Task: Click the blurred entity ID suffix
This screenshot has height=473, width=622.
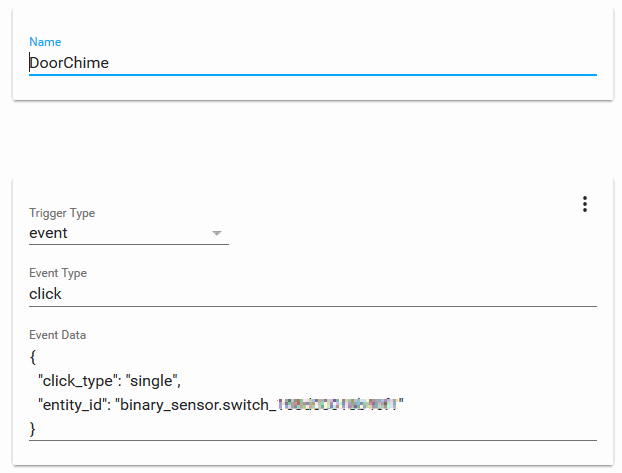Action: click(x=337, y=405)
